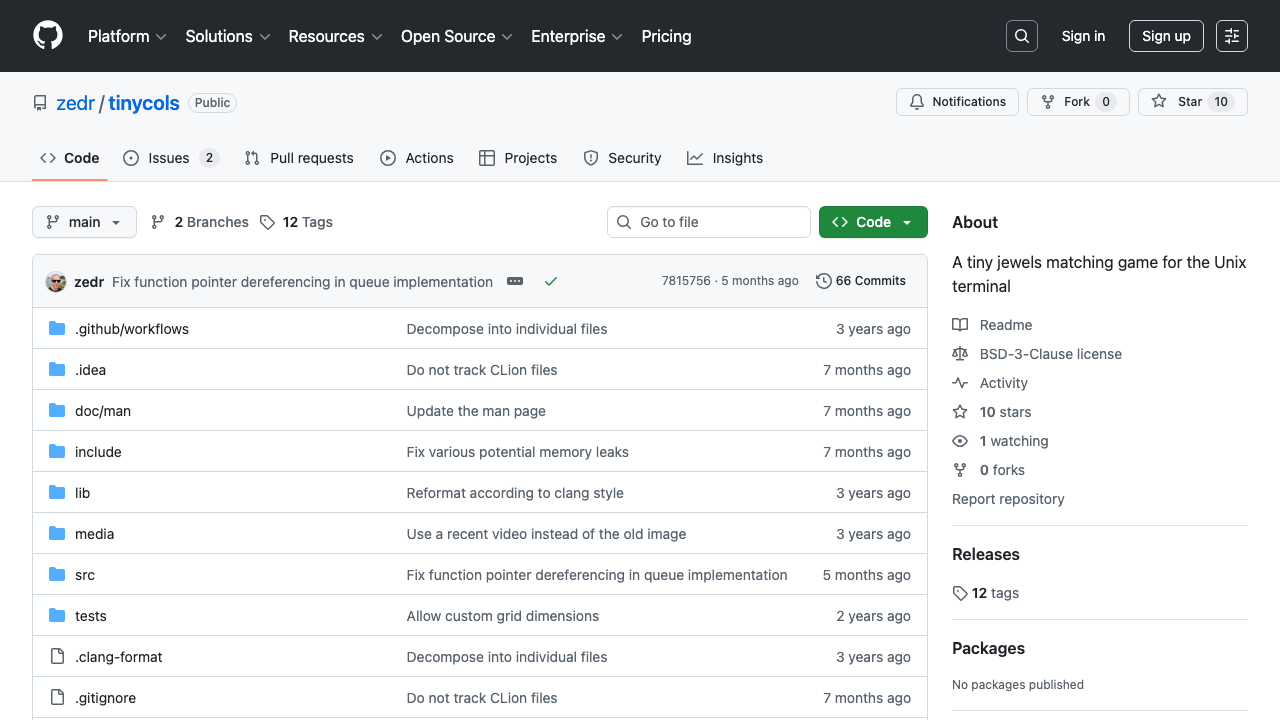Open the main branch dropdown

[x=84, y=222]
